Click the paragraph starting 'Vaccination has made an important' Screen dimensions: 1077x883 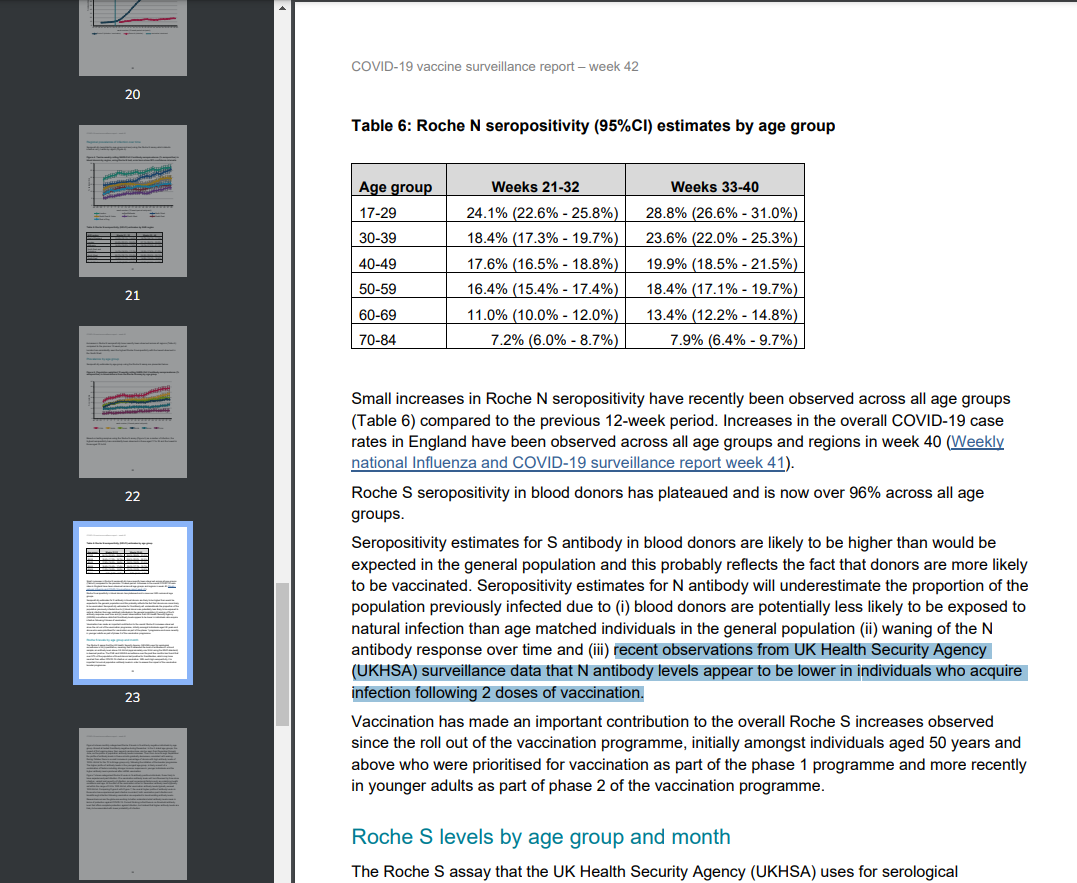click(689, 754)
